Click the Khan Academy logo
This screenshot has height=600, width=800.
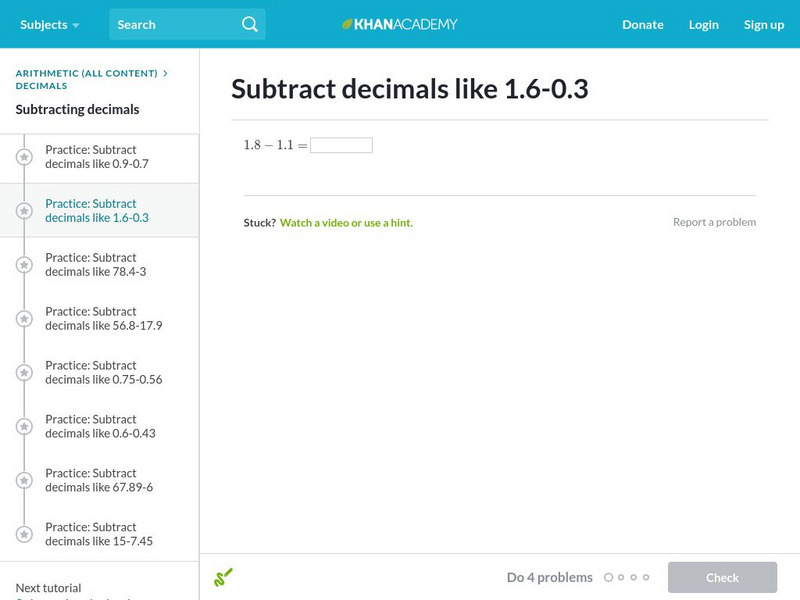400,24
